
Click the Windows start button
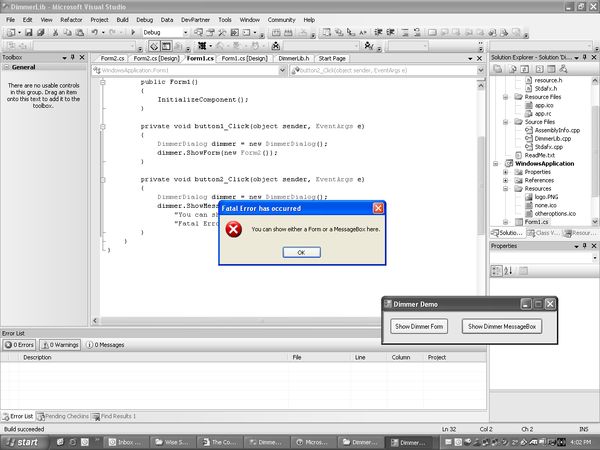click(x=24, y=442)
